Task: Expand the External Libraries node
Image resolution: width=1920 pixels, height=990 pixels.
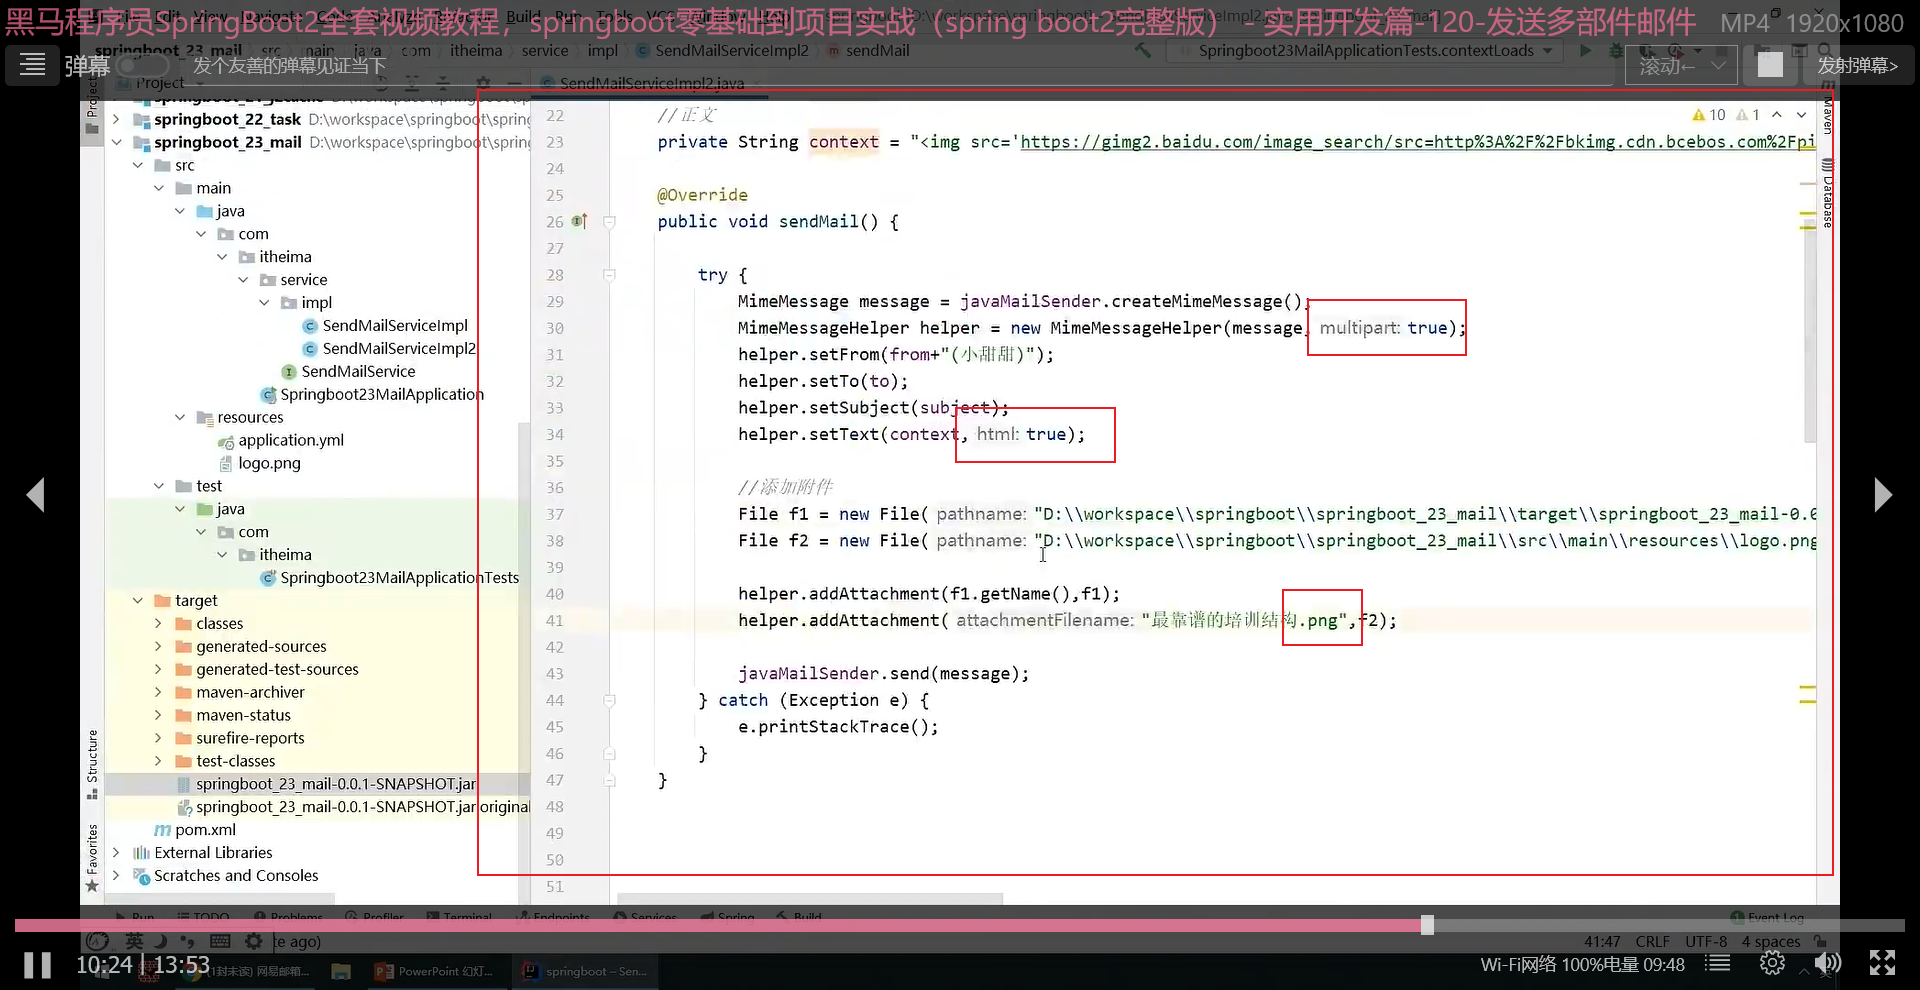Action: 116,853
